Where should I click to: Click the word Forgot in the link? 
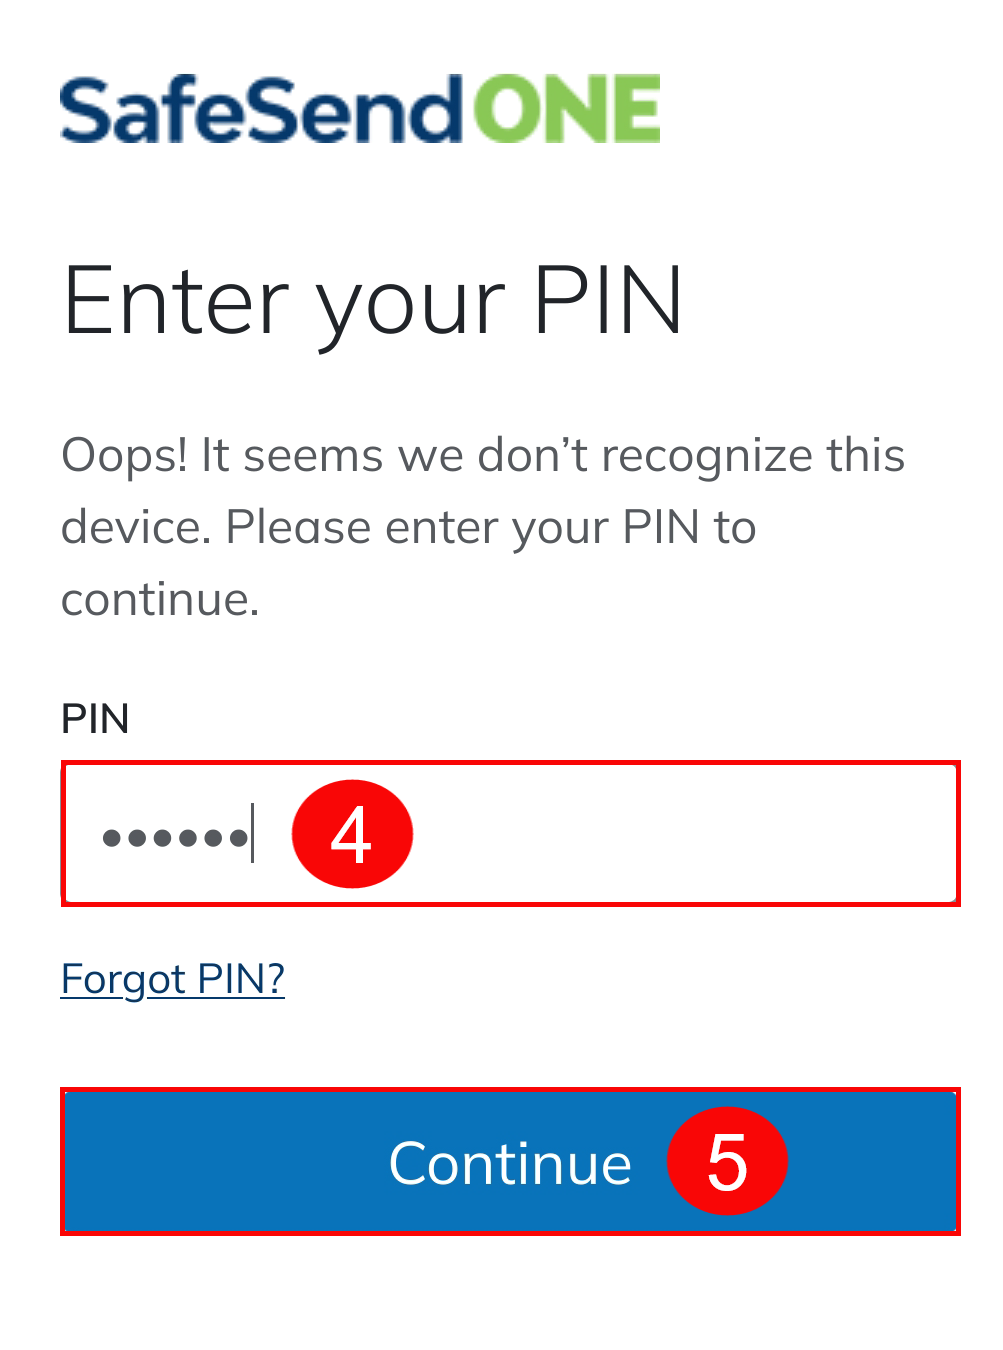[123, 978]
